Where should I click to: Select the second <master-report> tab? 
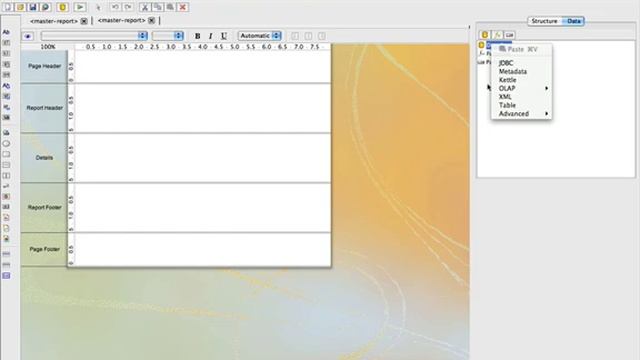[x=122, y=20]
